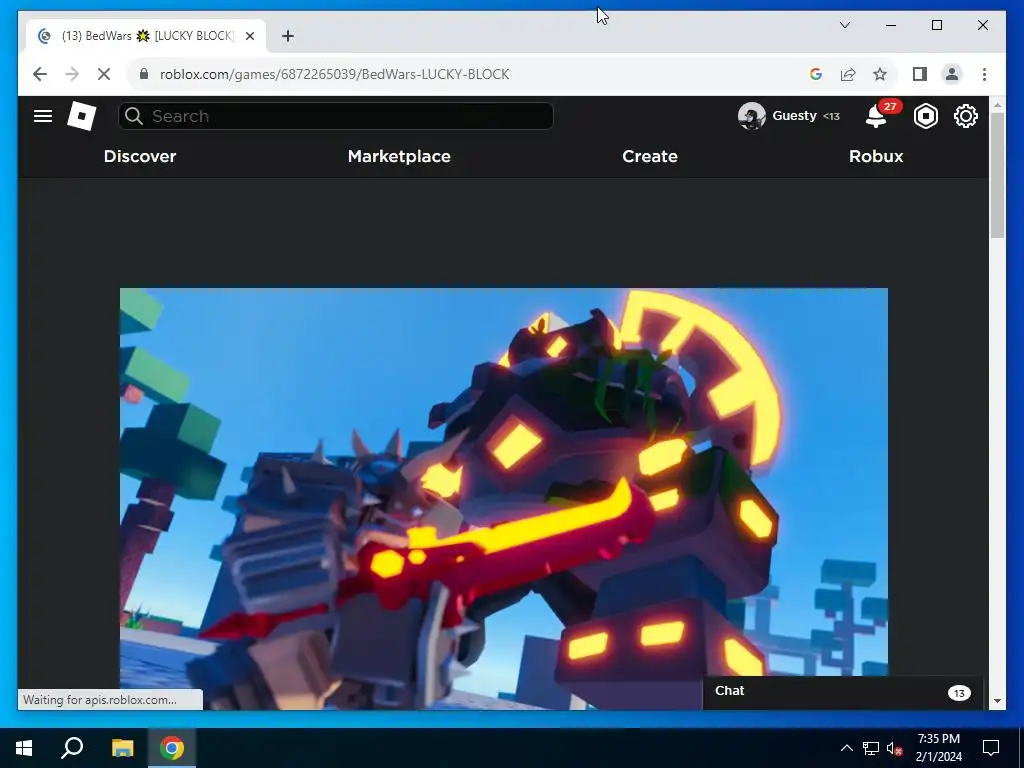Open the network status tray icon

pos(871,748)
